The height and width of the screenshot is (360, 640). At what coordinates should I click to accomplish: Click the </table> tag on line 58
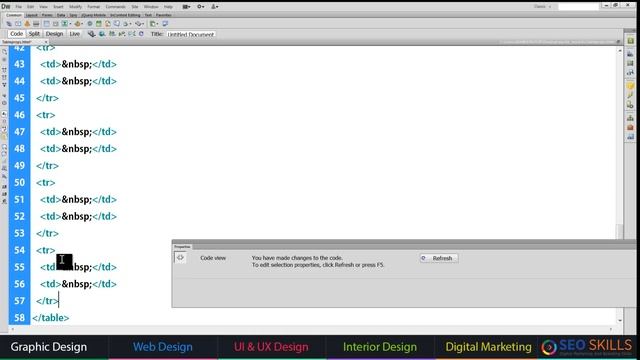[51, 318]
